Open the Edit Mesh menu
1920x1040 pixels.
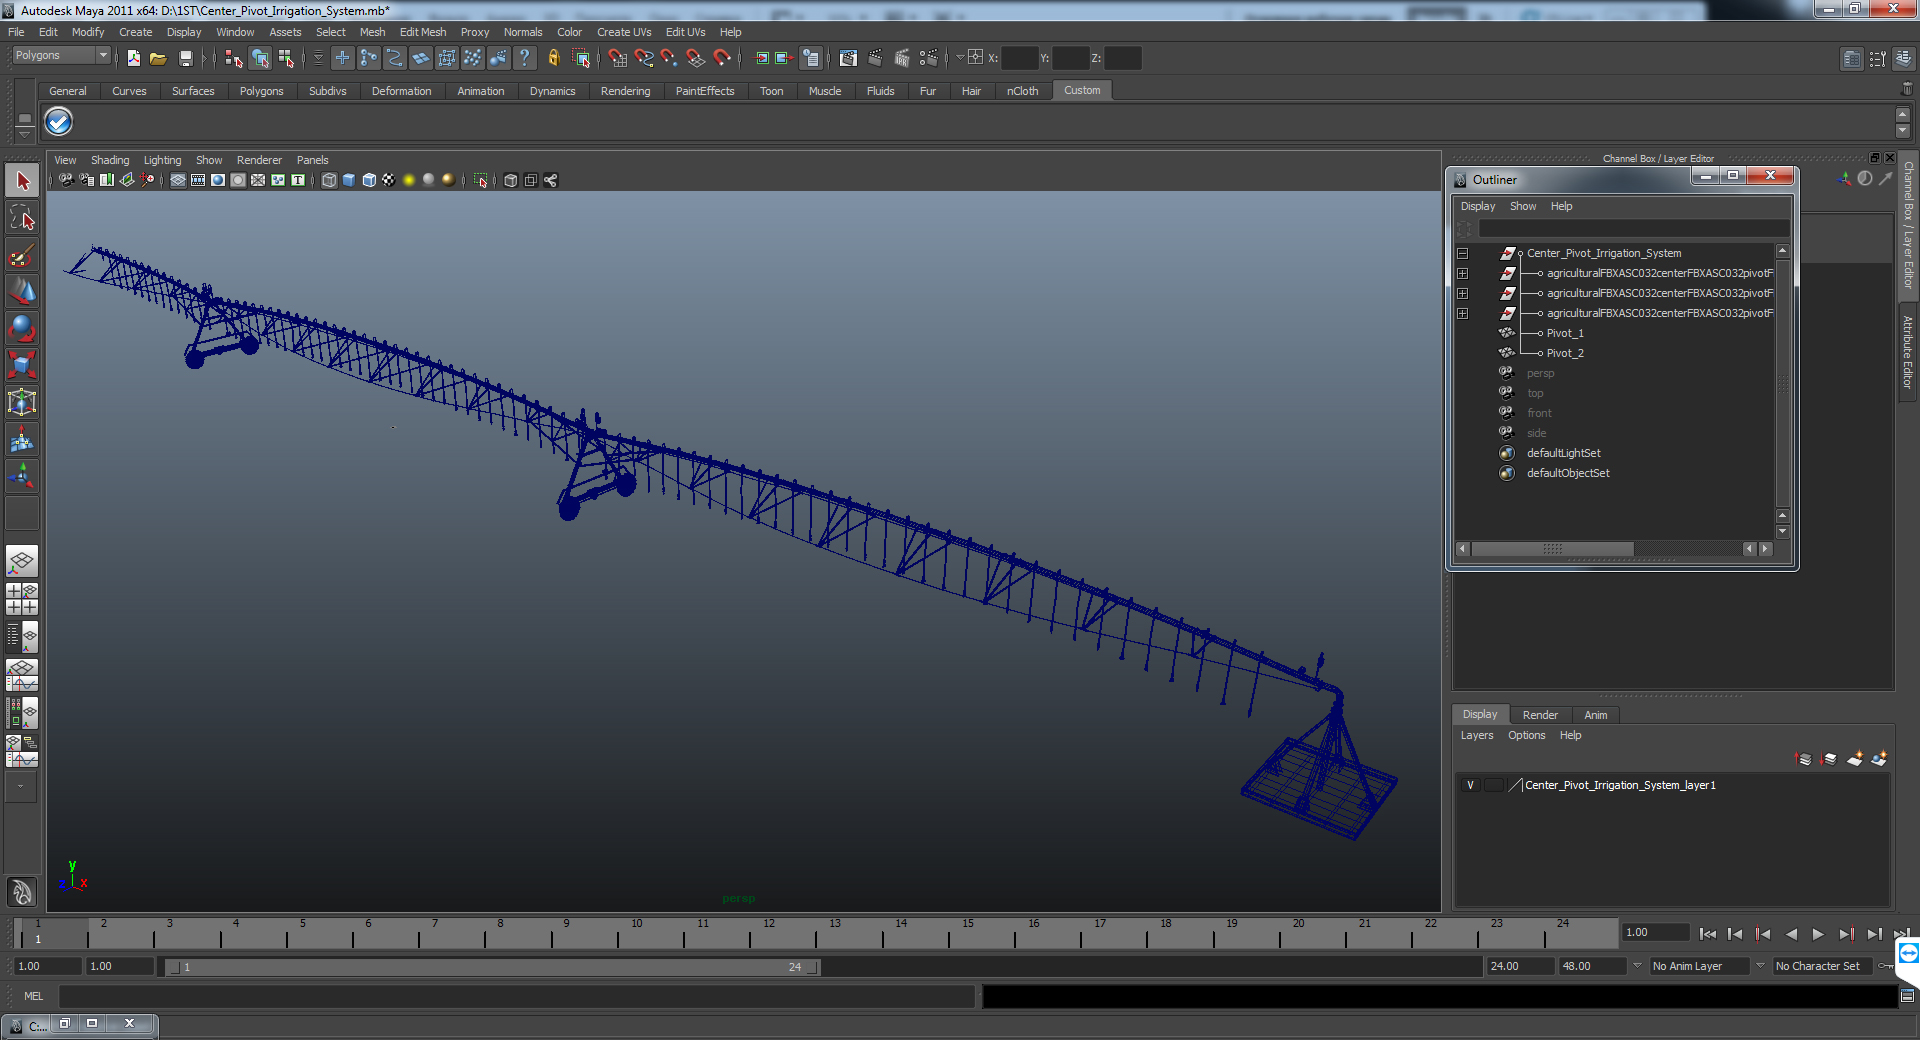point(423,32)
